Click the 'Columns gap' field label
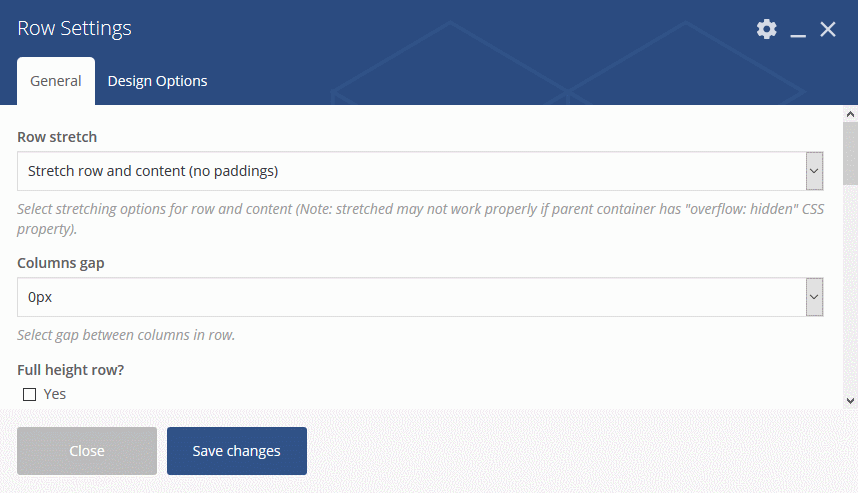858x493 pixels. coord(61,263)
